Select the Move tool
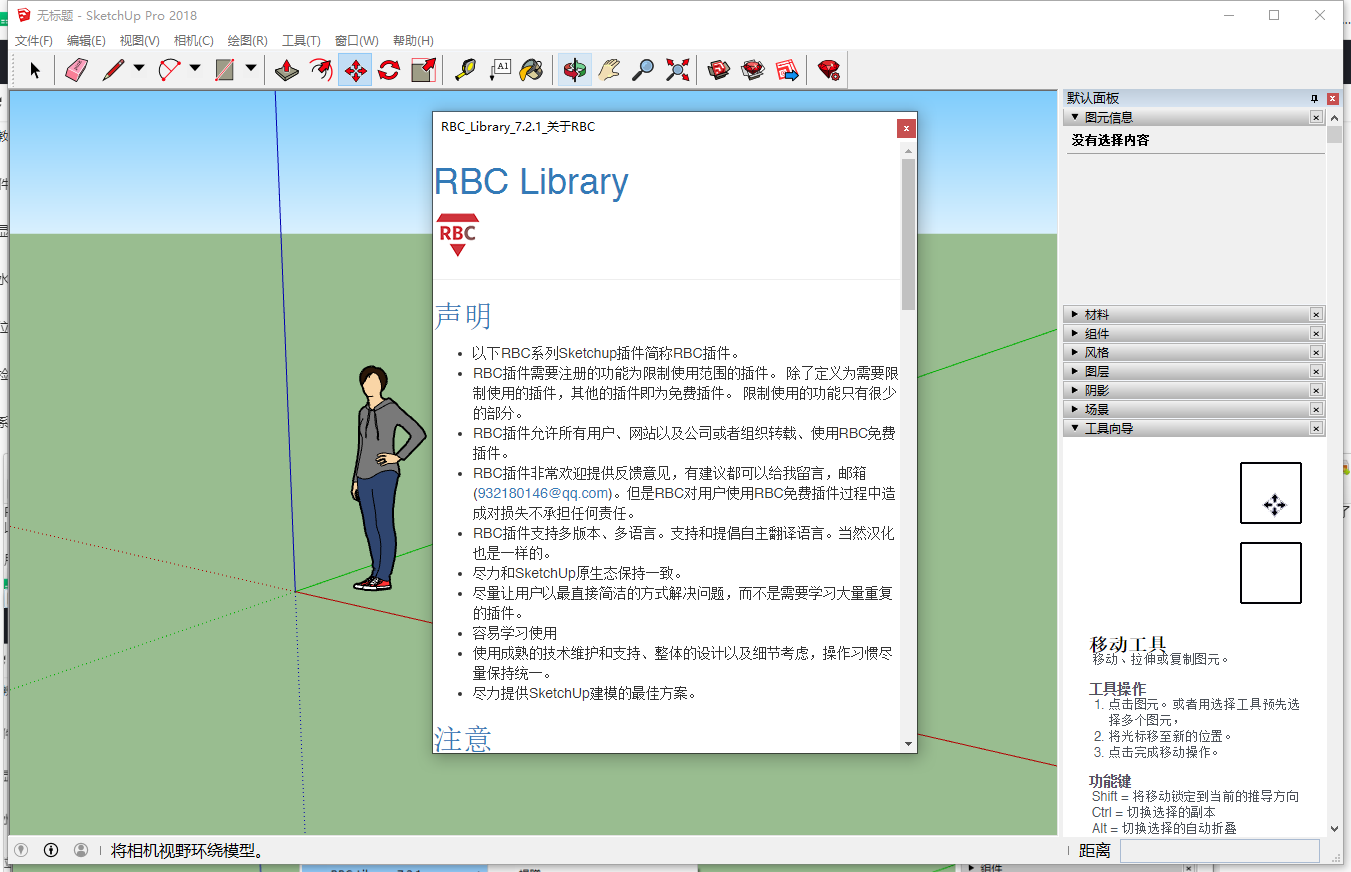Viewport: 1351px width, 872px height. coord(355,70)
